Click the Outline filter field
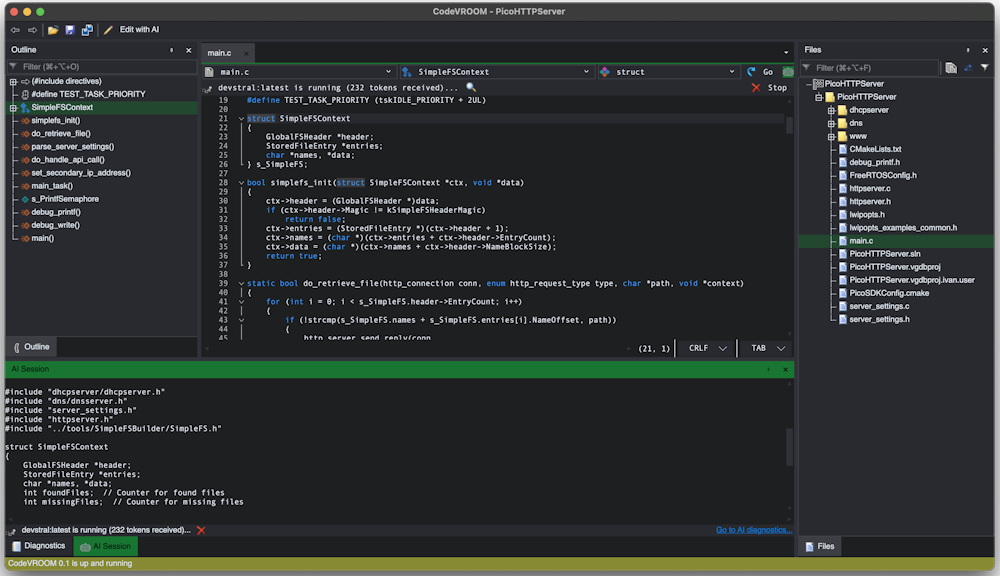The width and height of the screenshot is (1000, 576). click(102, 66)
